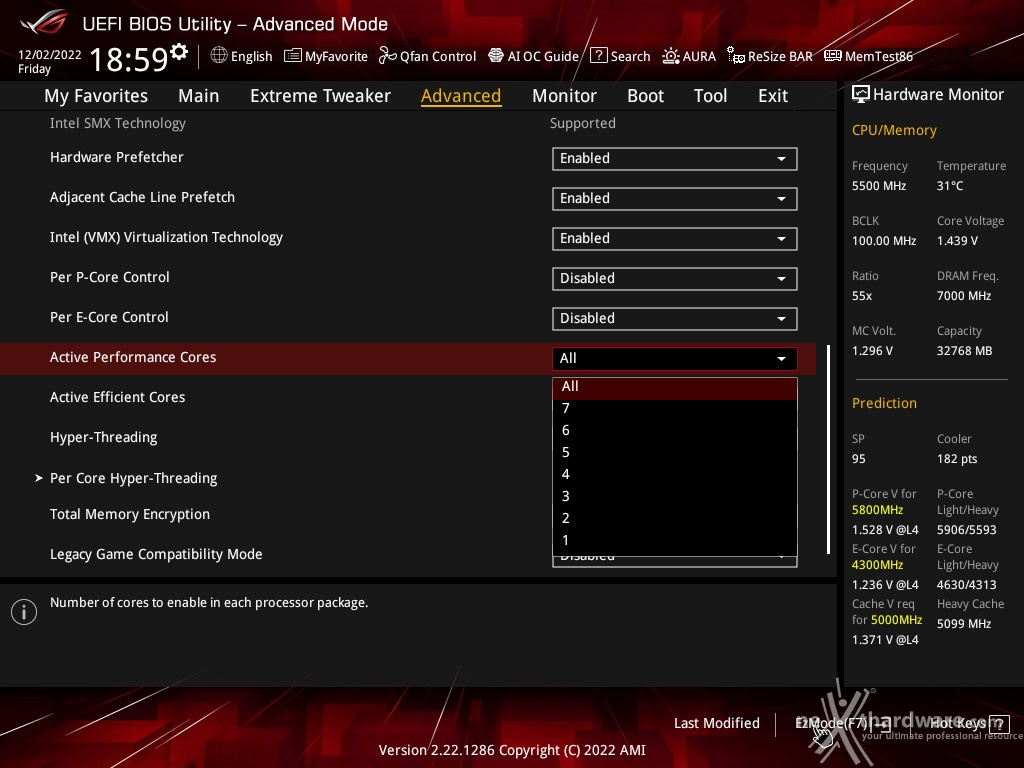Choose 2 active performance cores
Viewport: 1024px width, 768px height.
tap(675, 519)
